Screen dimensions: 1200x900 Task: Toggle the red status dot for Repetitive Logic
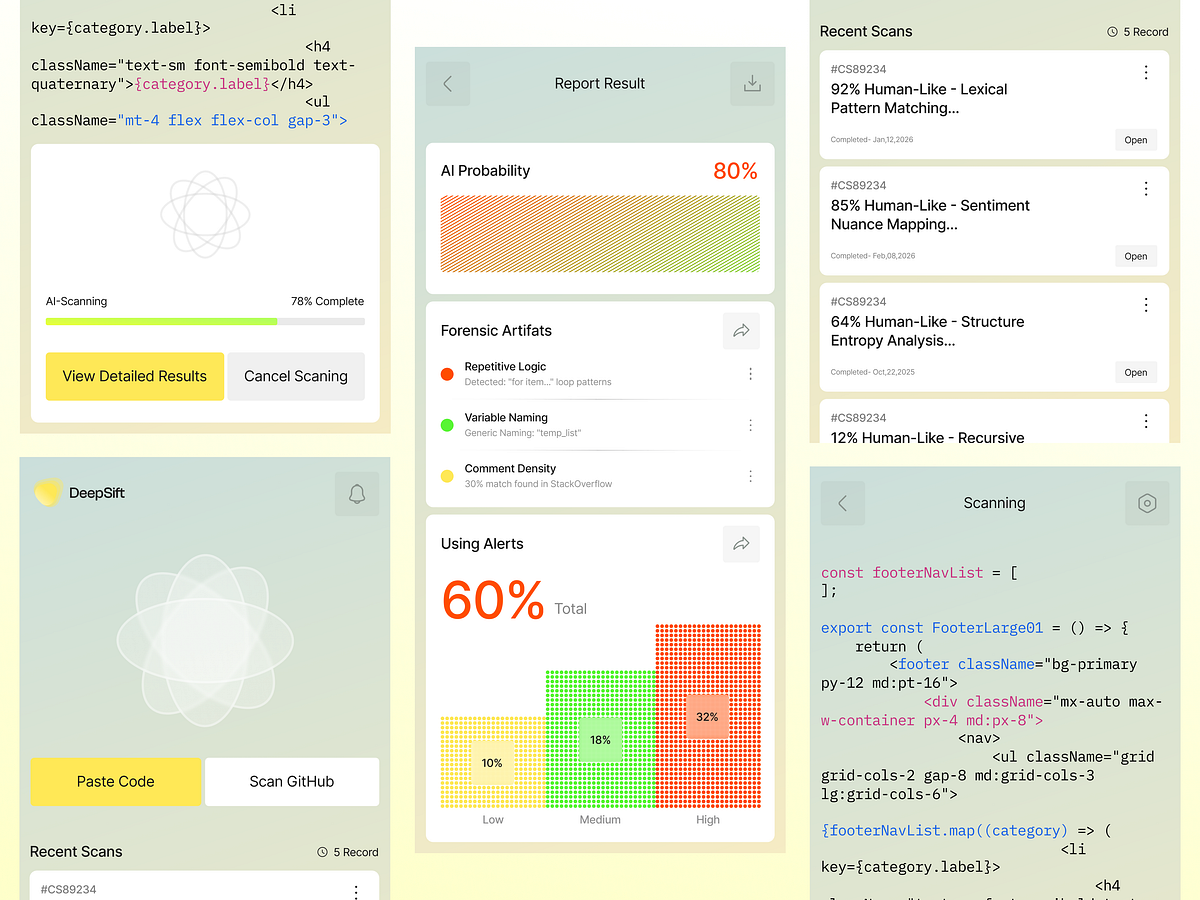(x=447, y=374)
